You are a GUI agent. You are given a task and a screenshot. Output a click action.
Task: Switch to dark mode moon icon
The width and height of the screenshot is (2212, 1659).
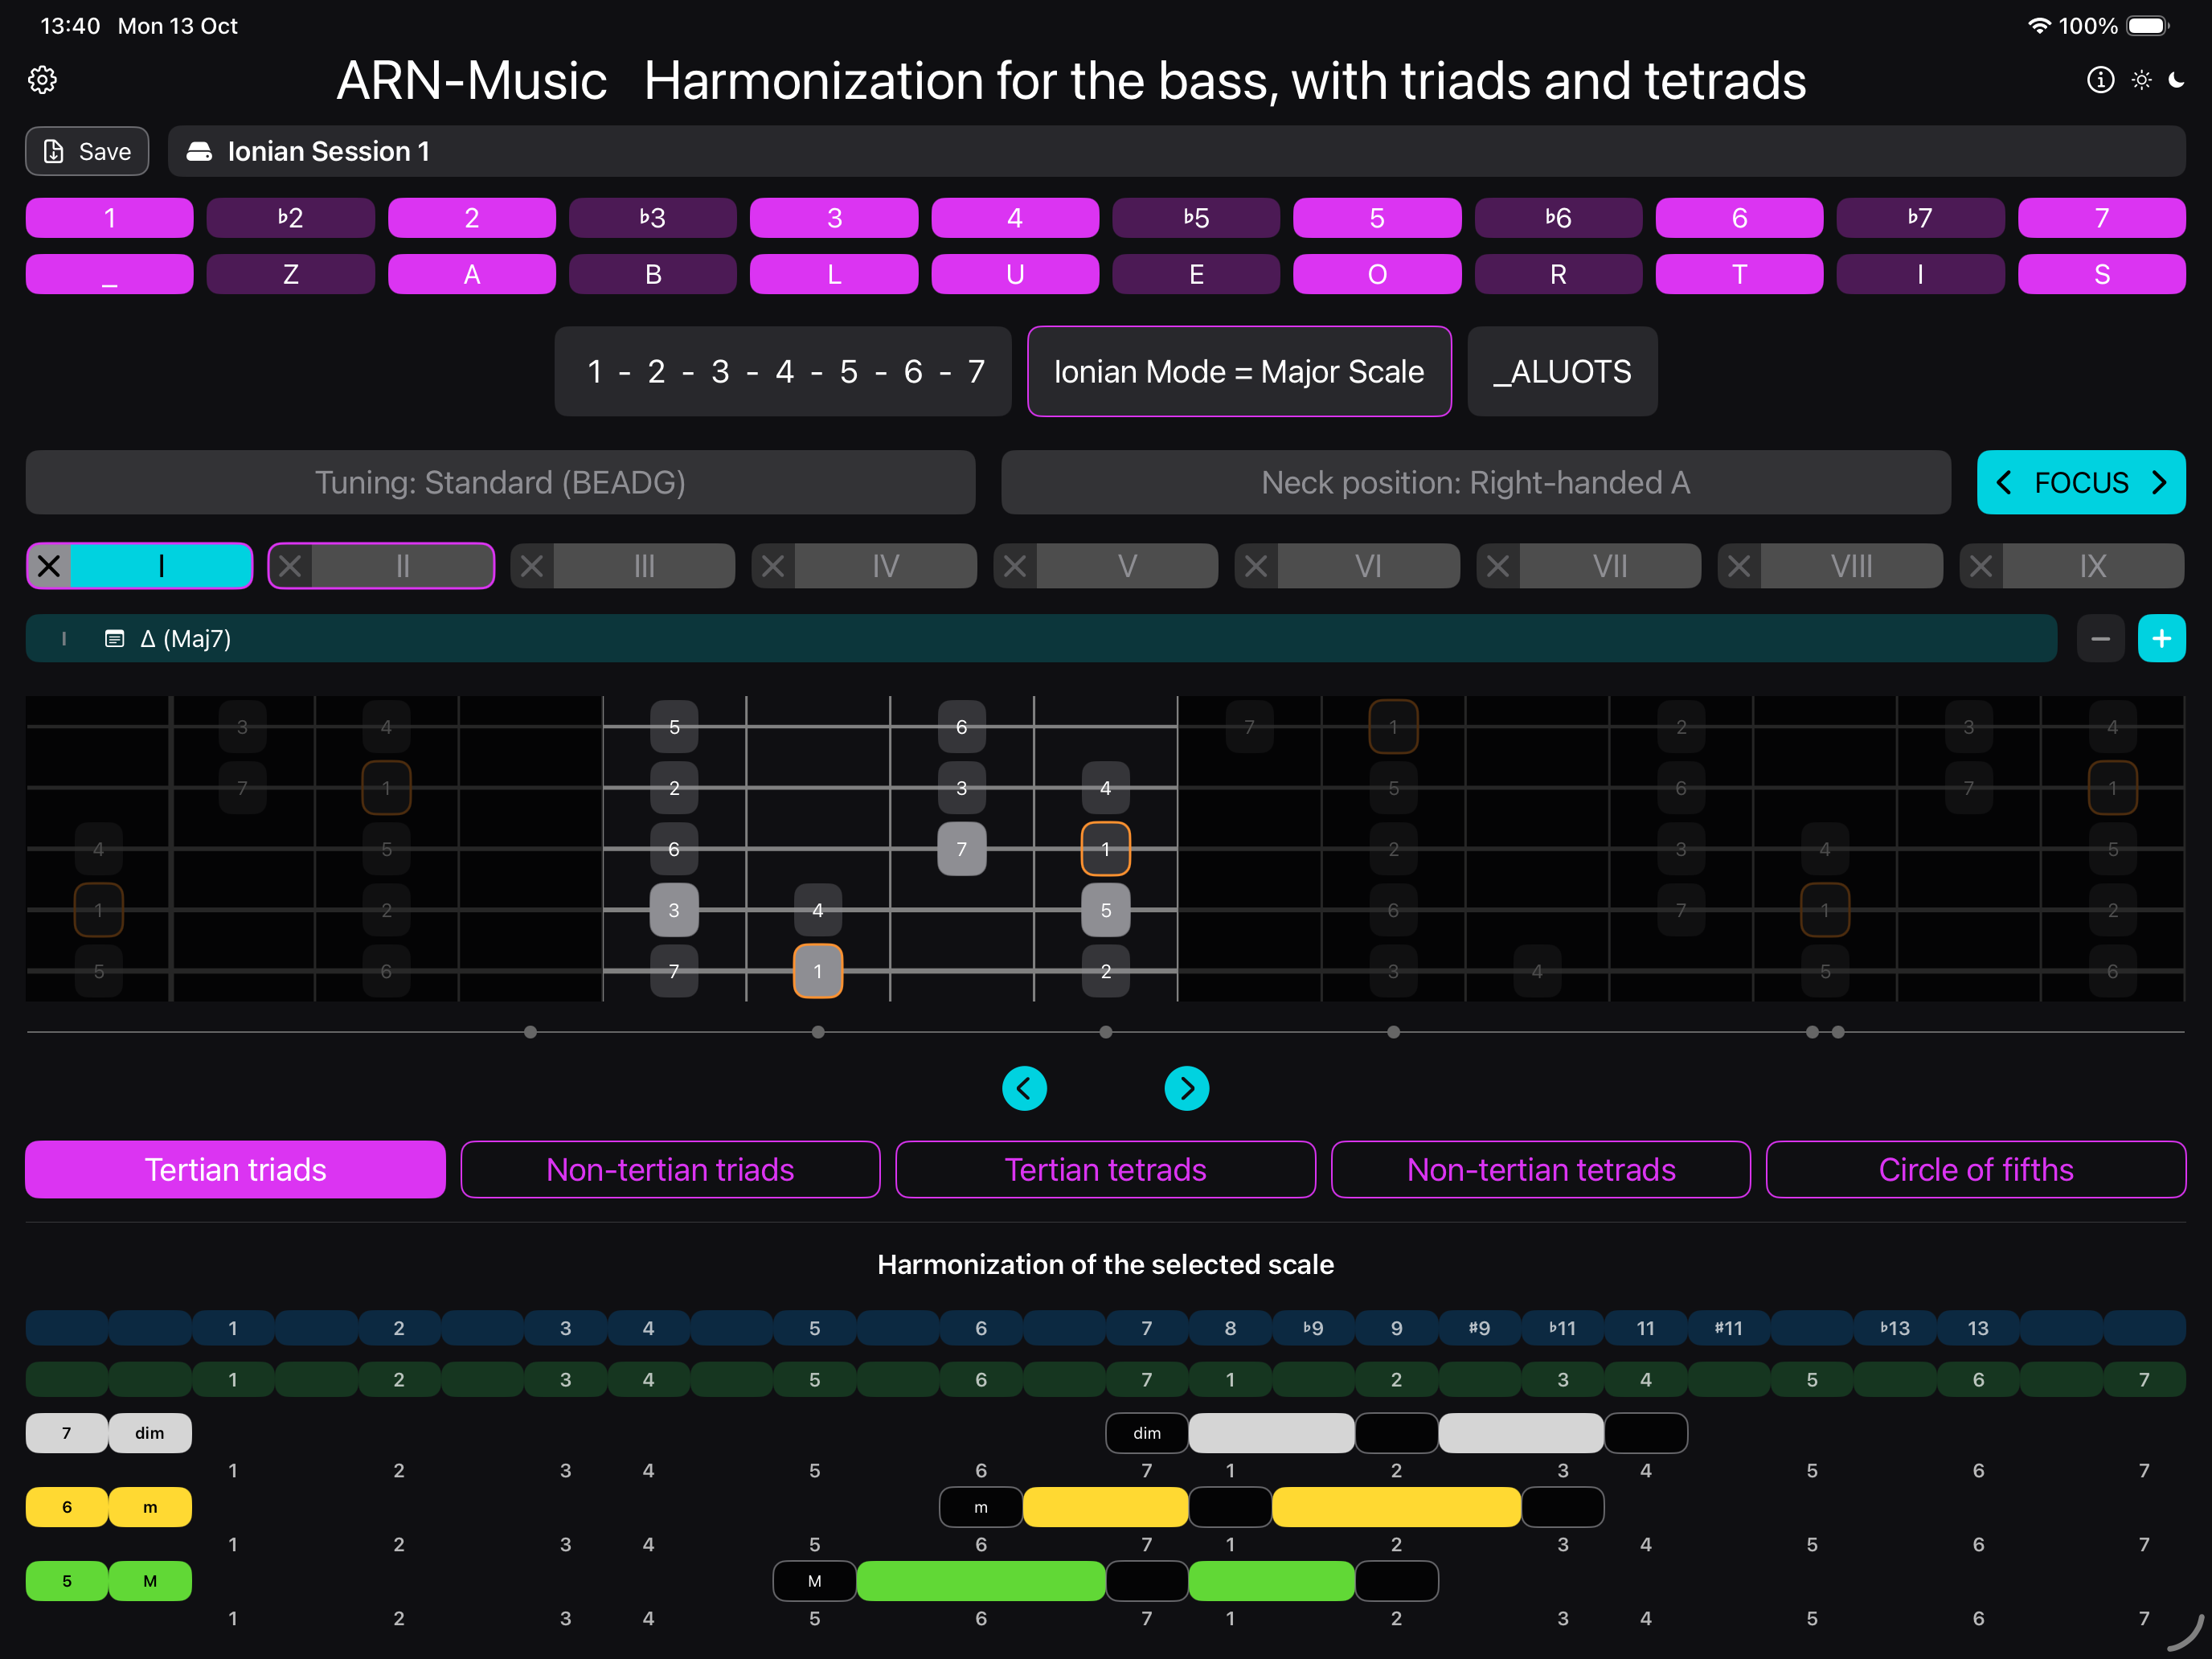[x=2176, y=80]
